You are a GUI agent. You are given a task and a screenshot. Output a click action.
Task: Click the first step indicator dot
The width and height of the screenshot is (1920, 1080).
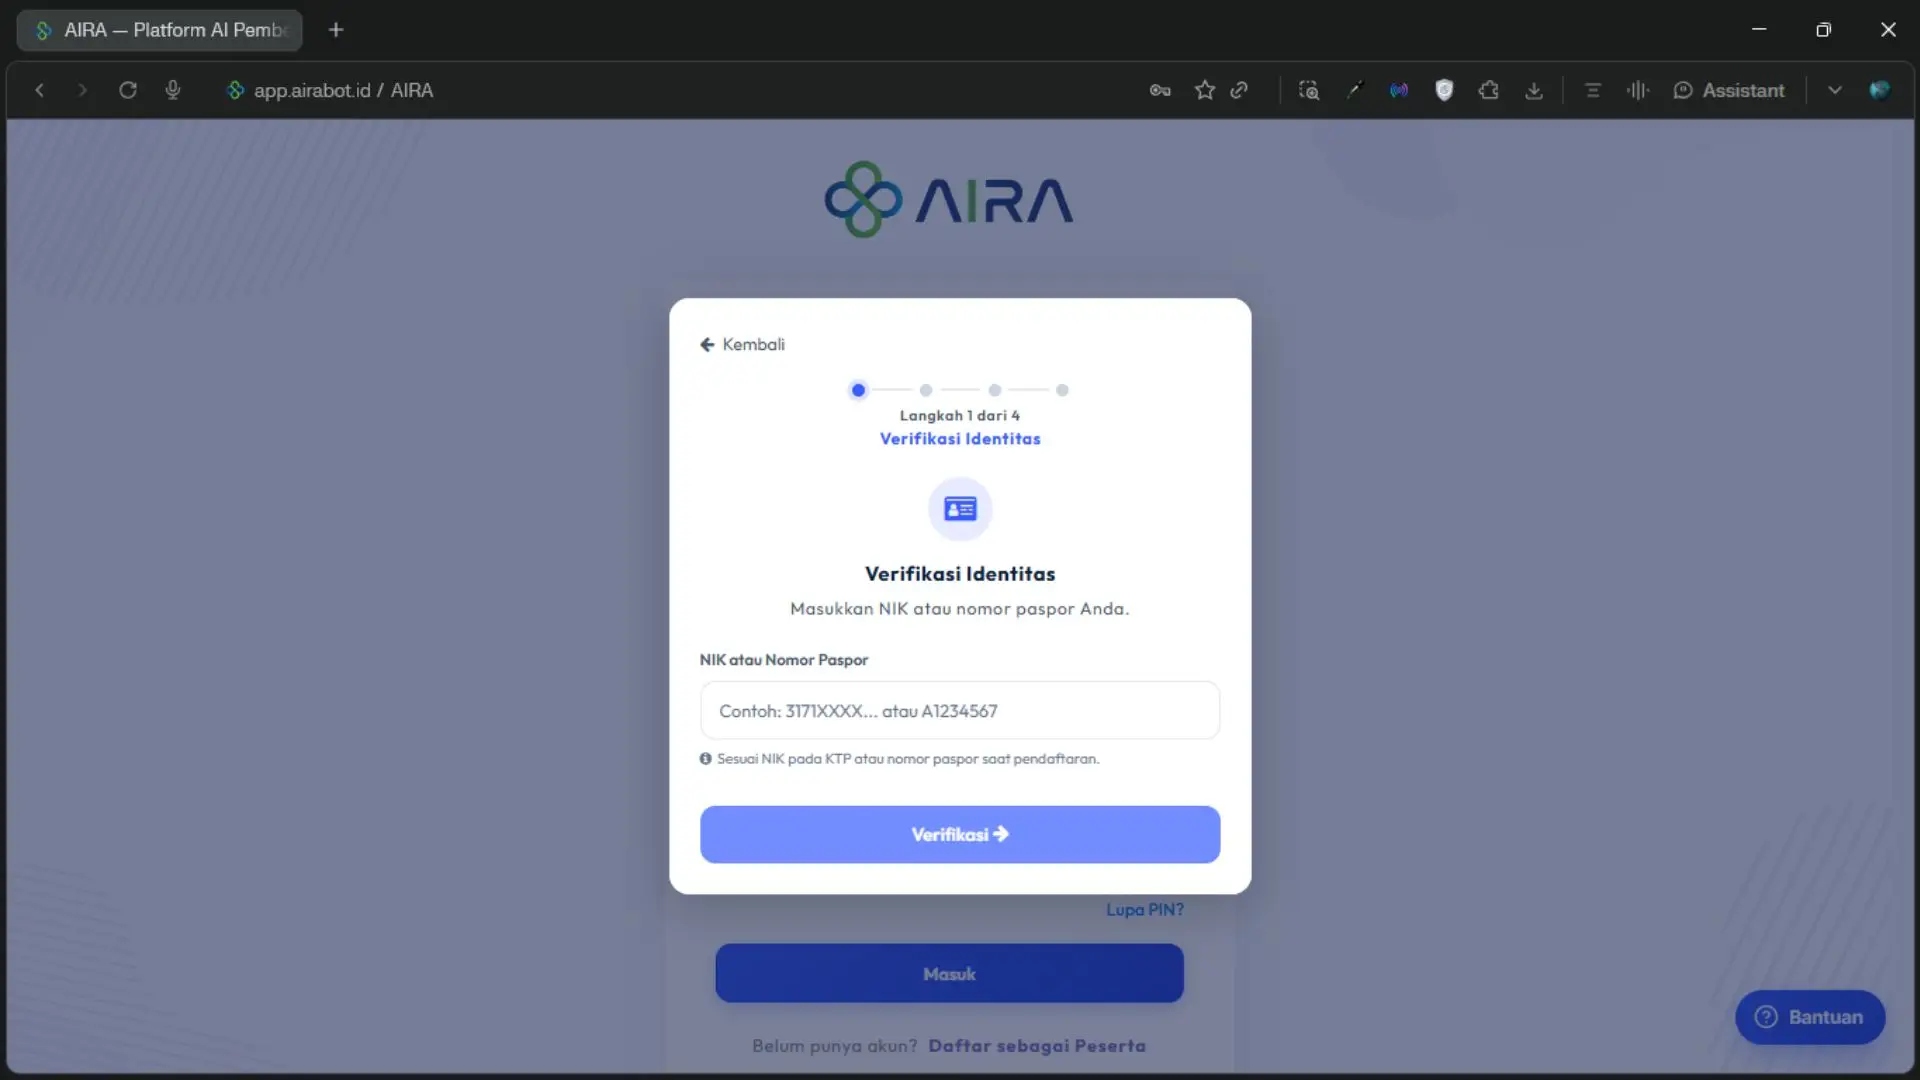[x=858, y=390]
